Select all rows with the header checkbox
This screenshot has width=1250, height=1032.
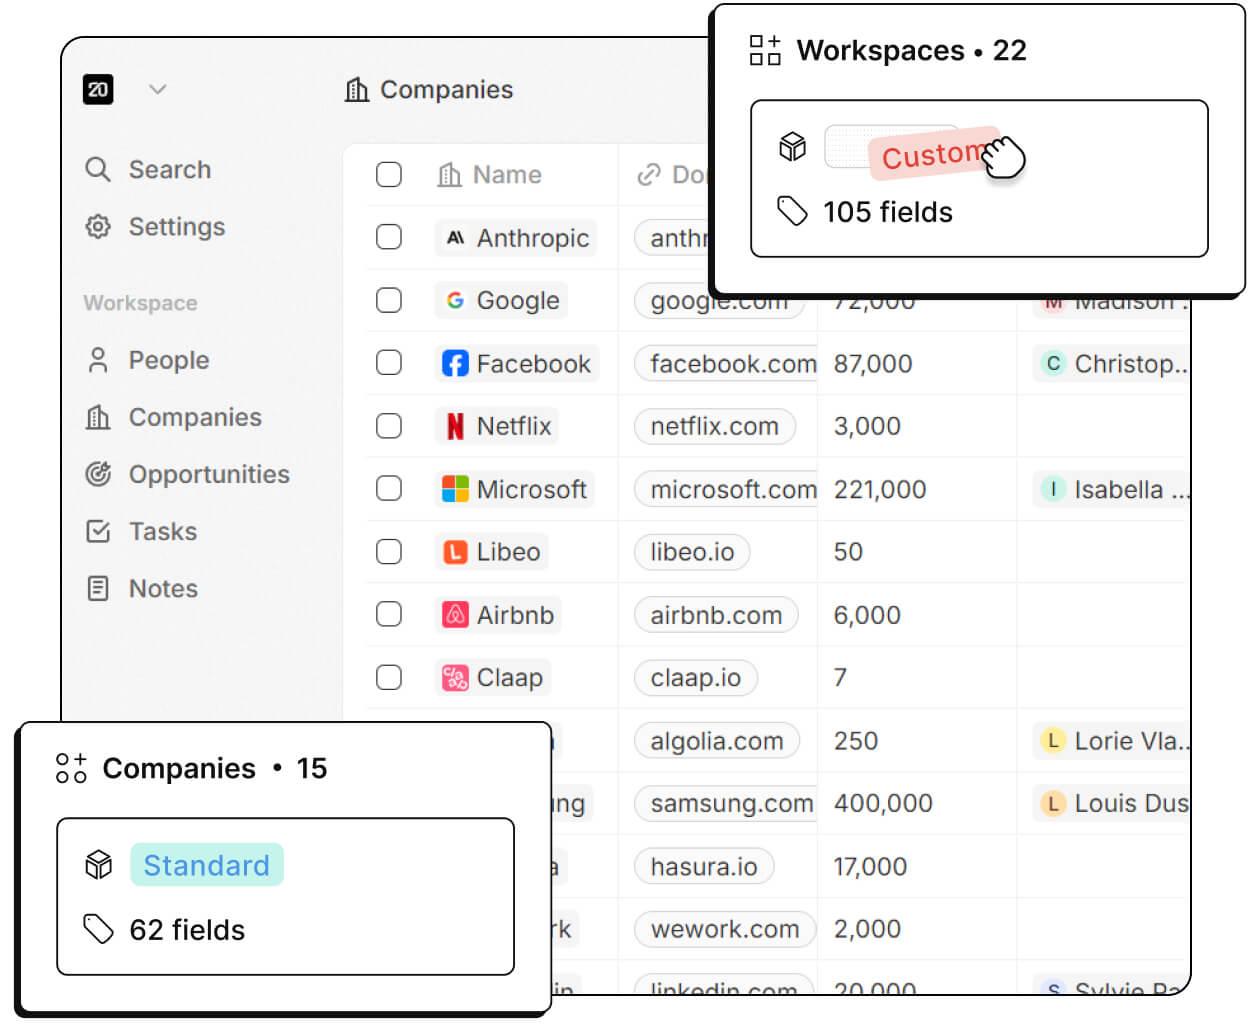click(x=389, y=174)
